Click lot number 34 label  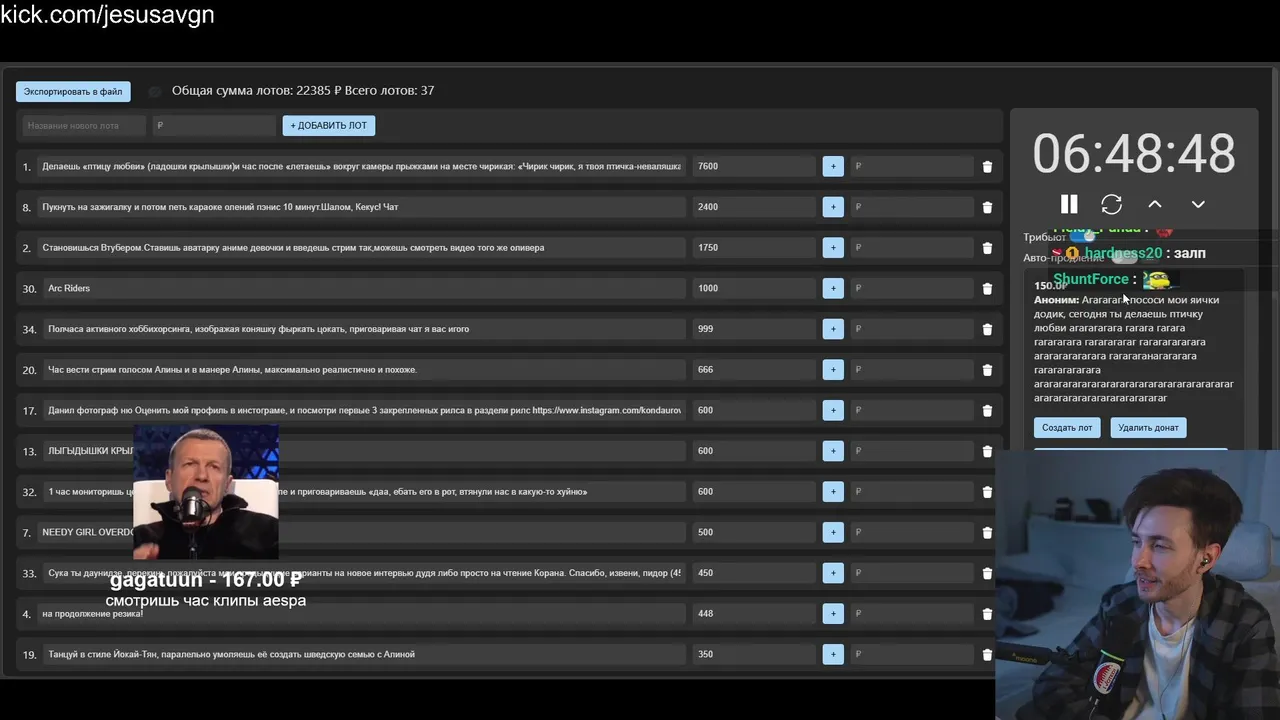coord(29,329)
